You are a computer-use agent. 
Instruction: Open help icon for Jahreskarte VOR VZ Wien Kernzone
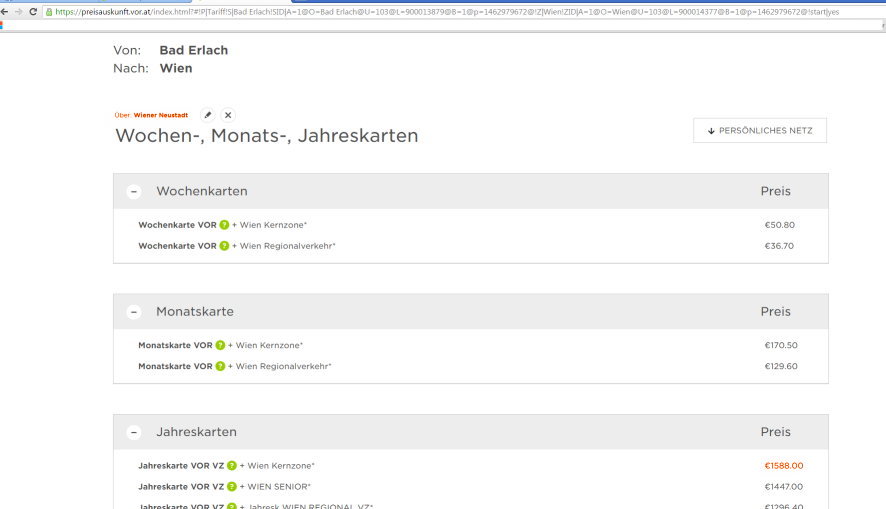(232, 466)
